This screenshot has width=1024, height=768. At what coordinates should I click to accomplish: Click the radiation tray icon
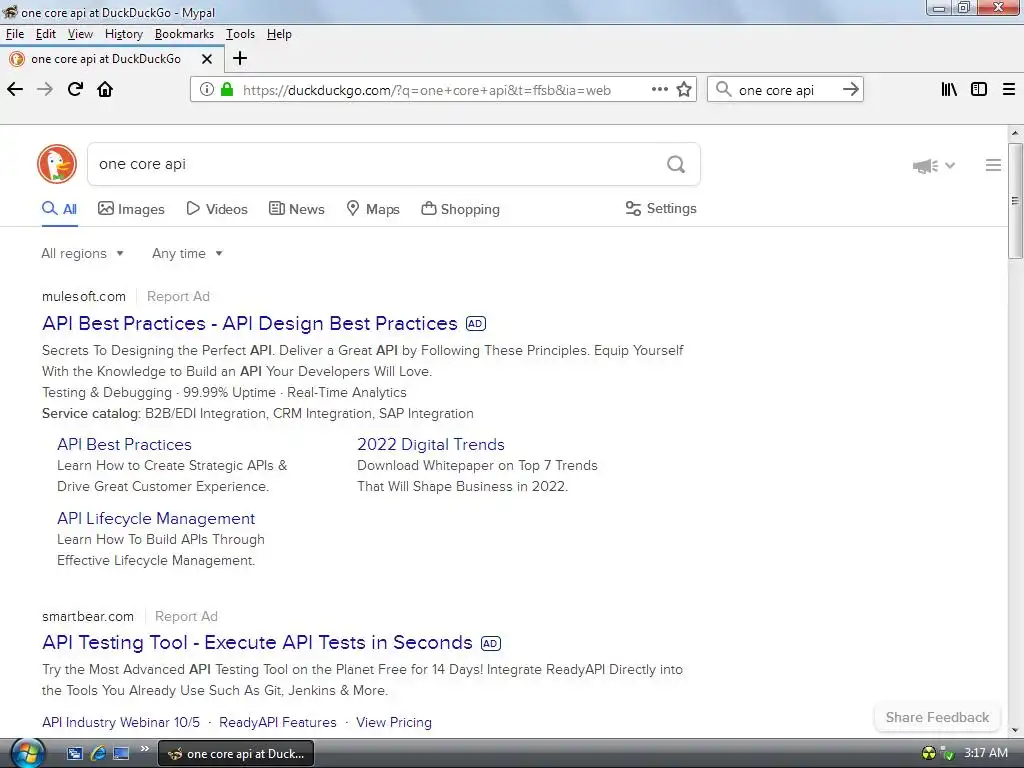(928, 753)
